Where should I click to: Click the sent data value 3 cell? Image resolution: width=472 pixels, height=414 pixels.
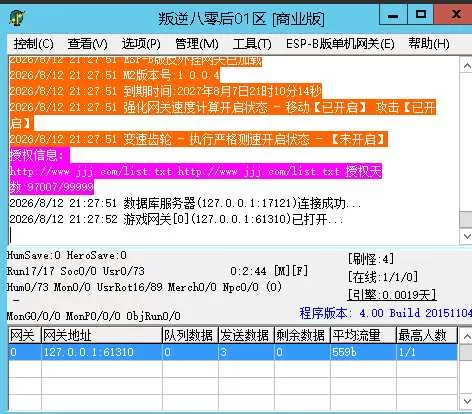click(246, 352)
